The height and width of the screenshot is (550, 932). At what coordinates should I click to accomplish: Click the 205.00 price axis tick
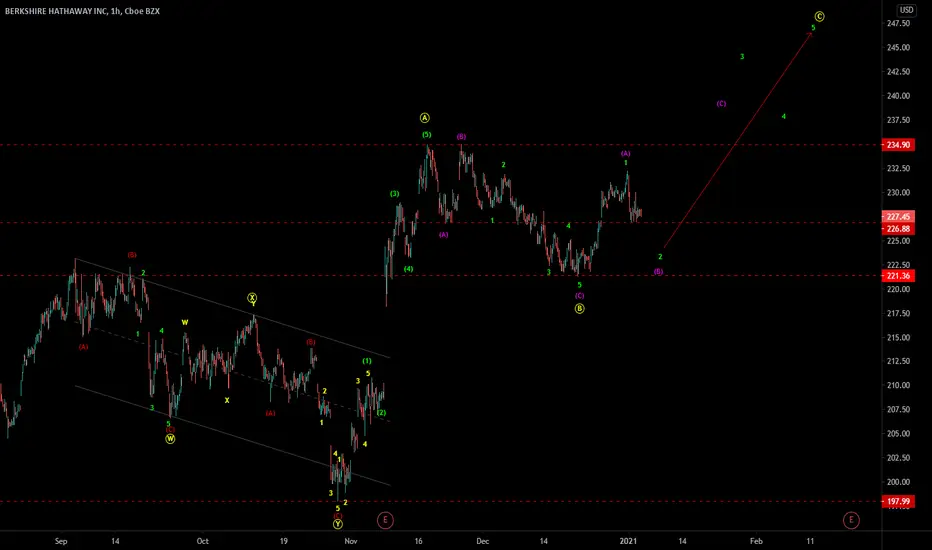click(x=898, y=433)
